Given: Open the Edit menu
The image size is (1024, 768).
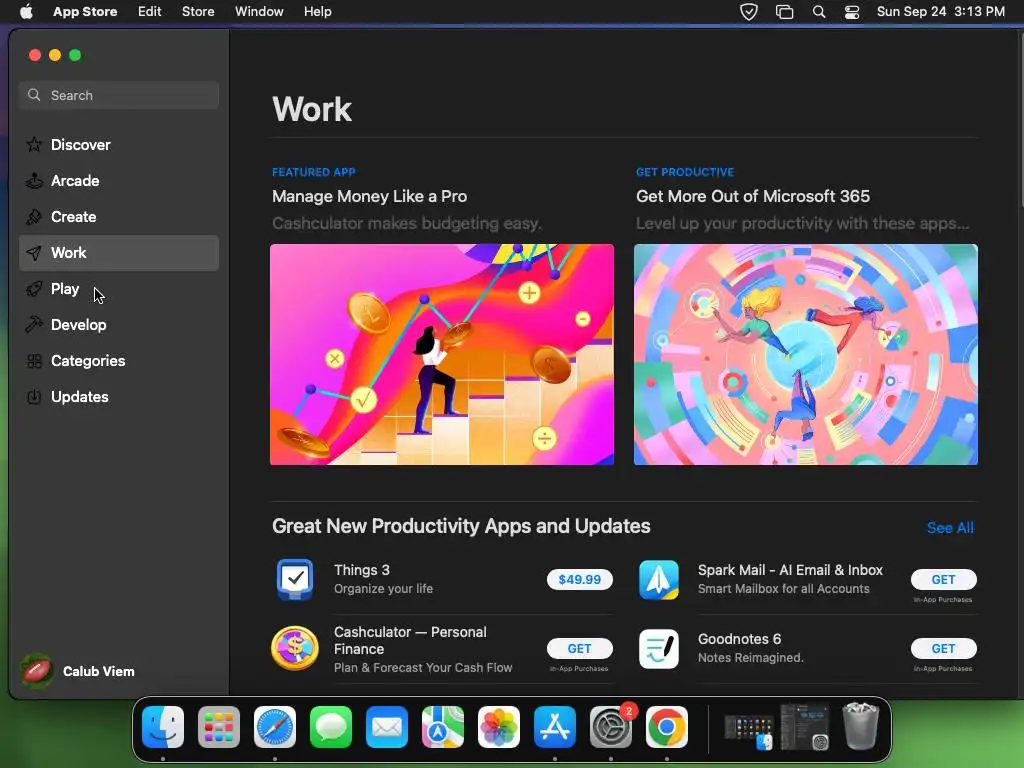Looking at the screenshot, I should click(x=150, y=12).
